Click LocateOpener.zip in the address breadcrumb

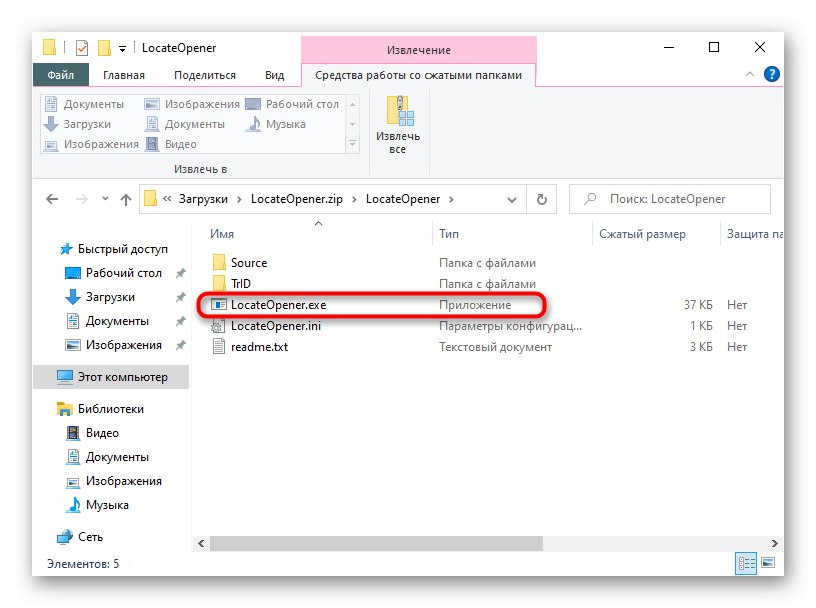click(297, 199)
